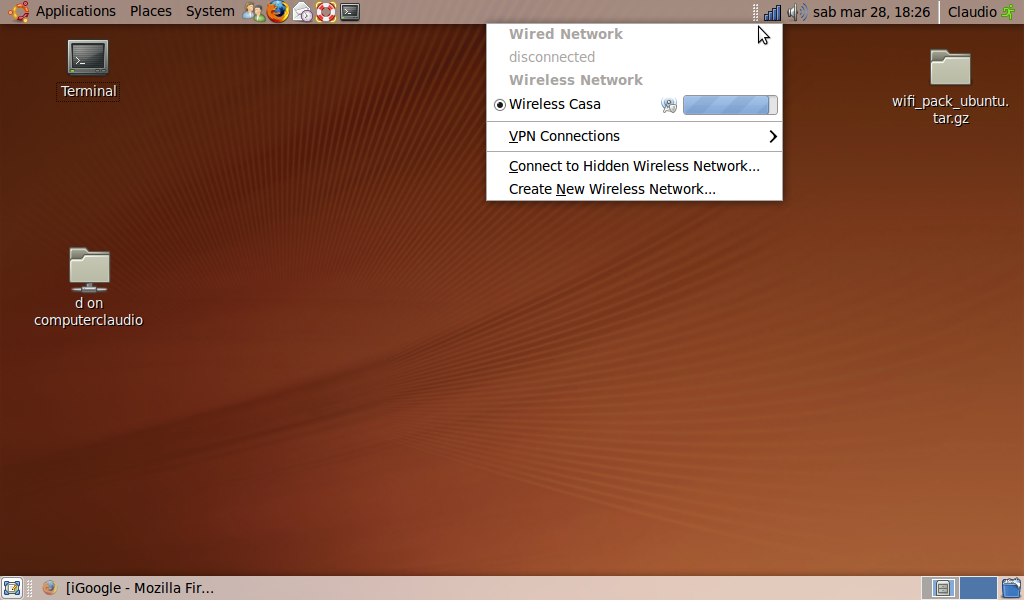This screenshot has height=600, width=1024.
Task: Open the Claudio user switcher
Action: click(981, 12)
